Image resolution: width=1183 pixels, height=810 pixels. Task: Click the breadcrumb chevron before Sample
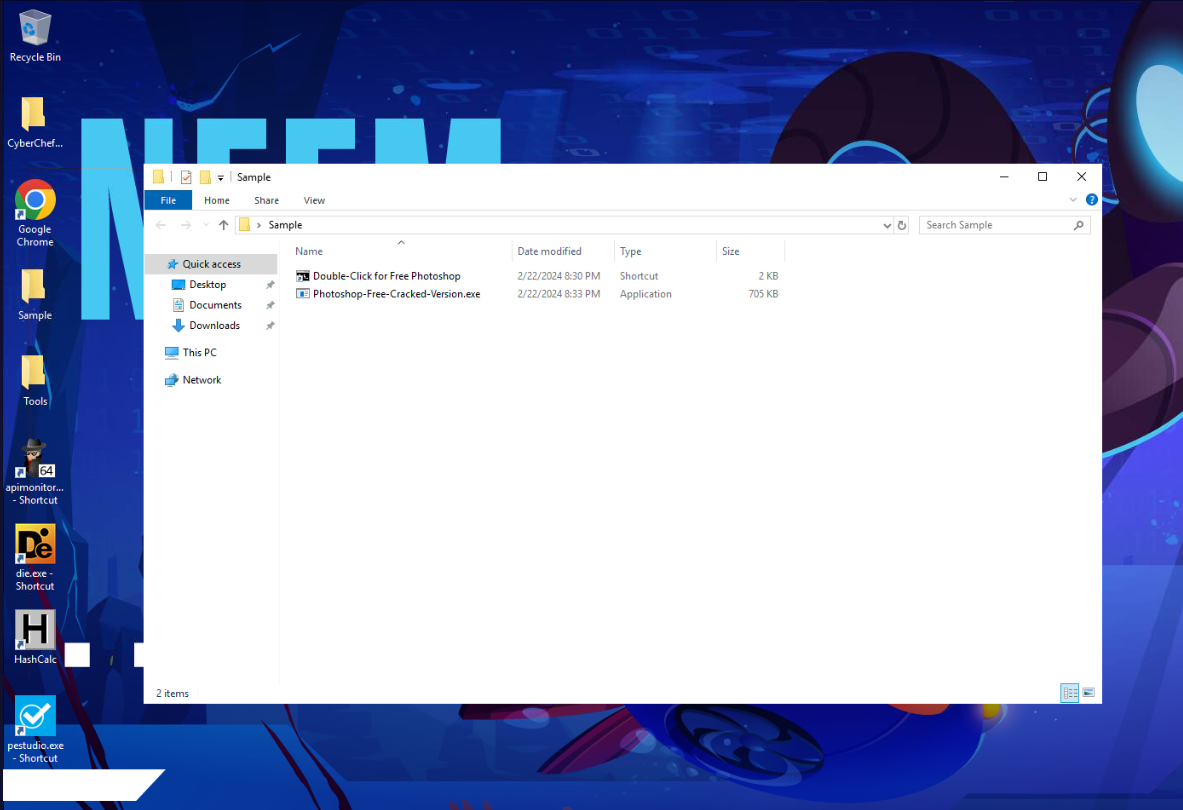[x=259, y=225]
